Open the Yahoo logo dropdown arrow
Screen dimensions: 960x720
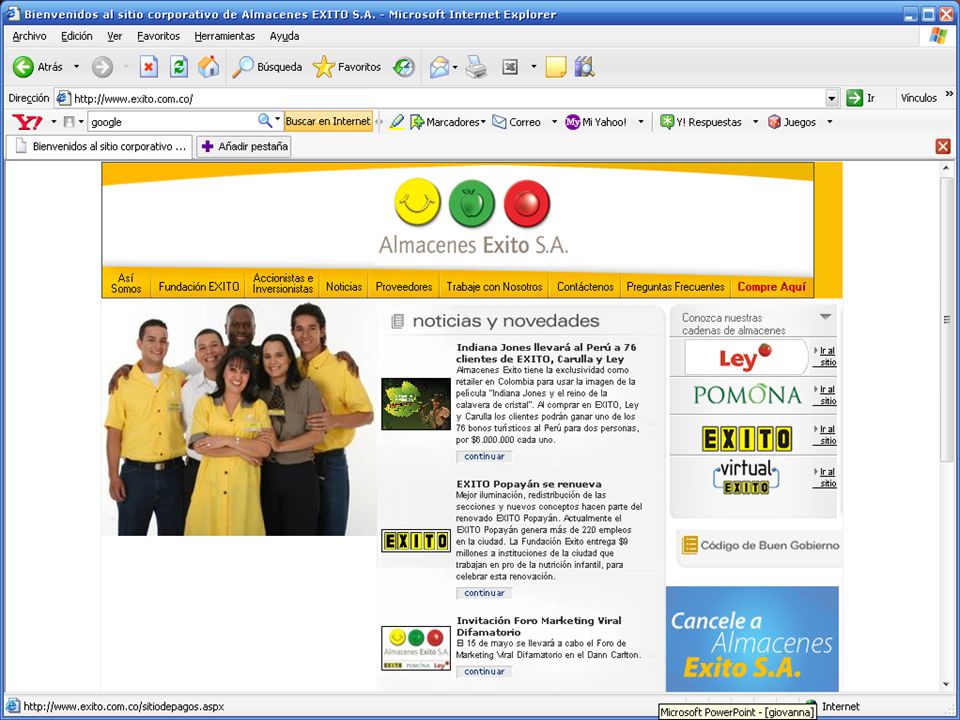click(x=53, y=122)
